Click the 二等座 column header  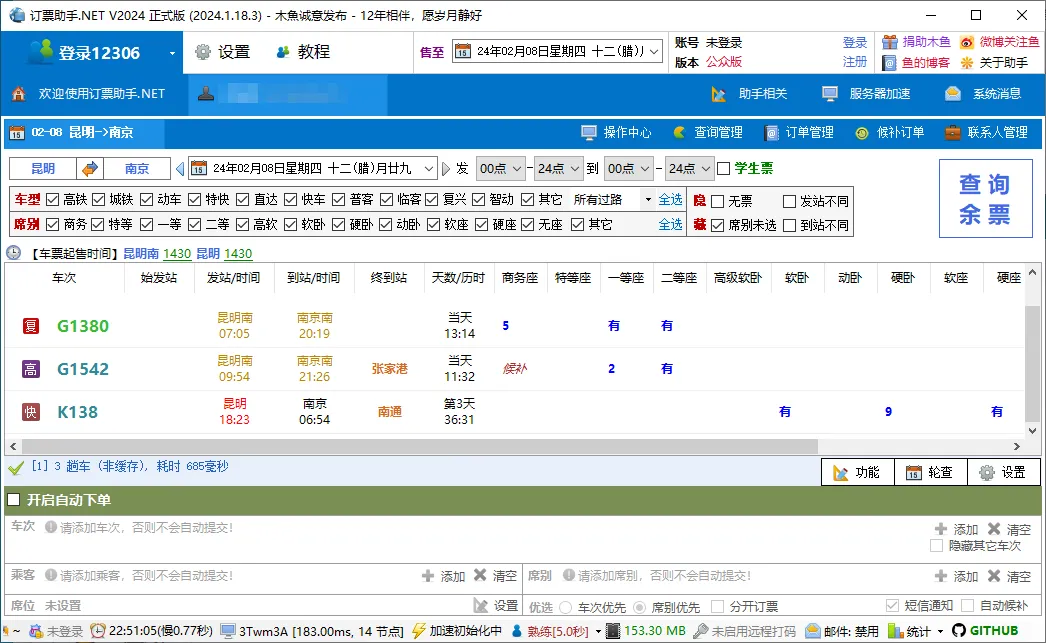679,278
